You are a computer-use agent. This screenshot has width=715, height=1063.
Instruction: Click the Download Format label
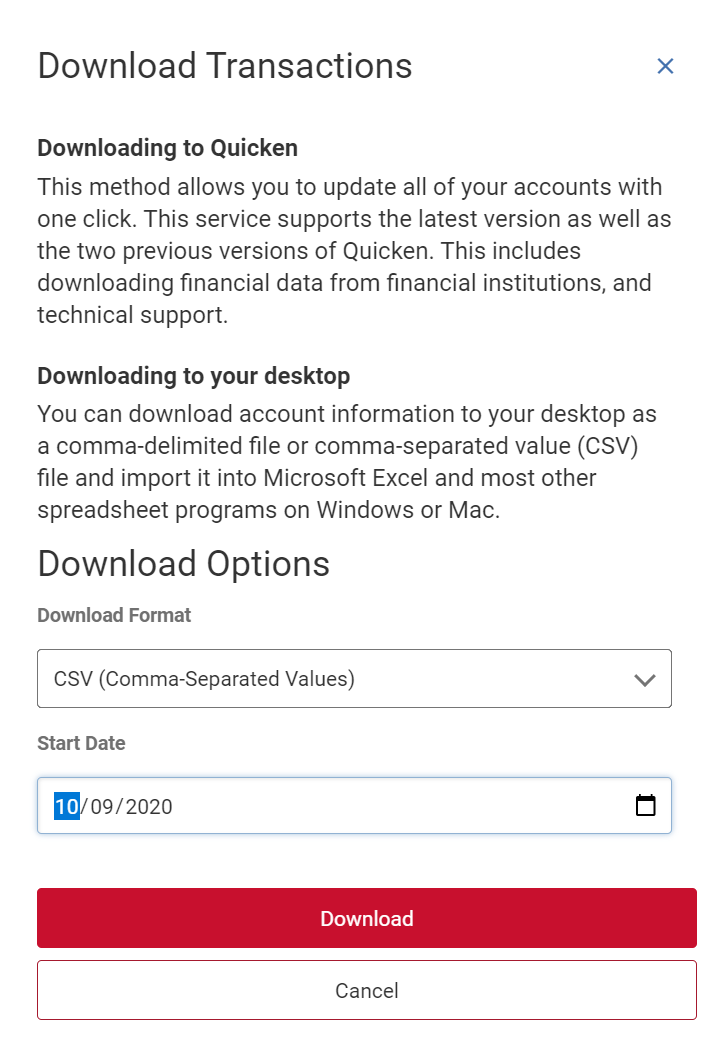point(114,615)
